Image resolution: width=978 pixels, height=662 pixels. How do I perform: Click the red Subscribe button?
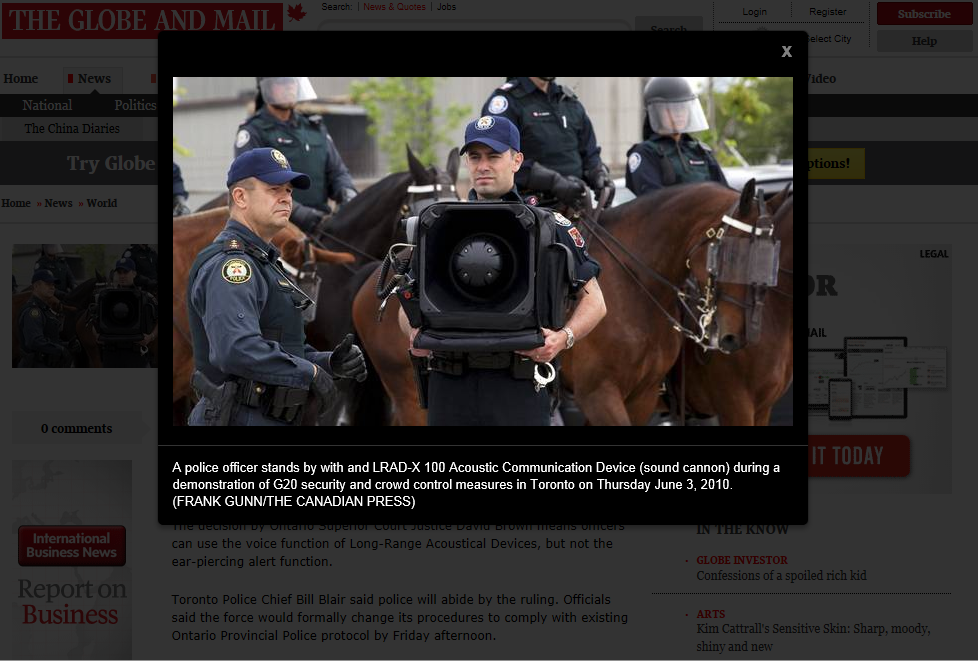tap(924, 14)
